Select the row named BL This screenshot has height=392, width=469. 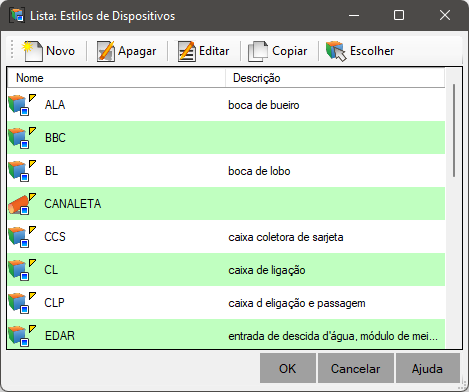(x=226, y=171)
